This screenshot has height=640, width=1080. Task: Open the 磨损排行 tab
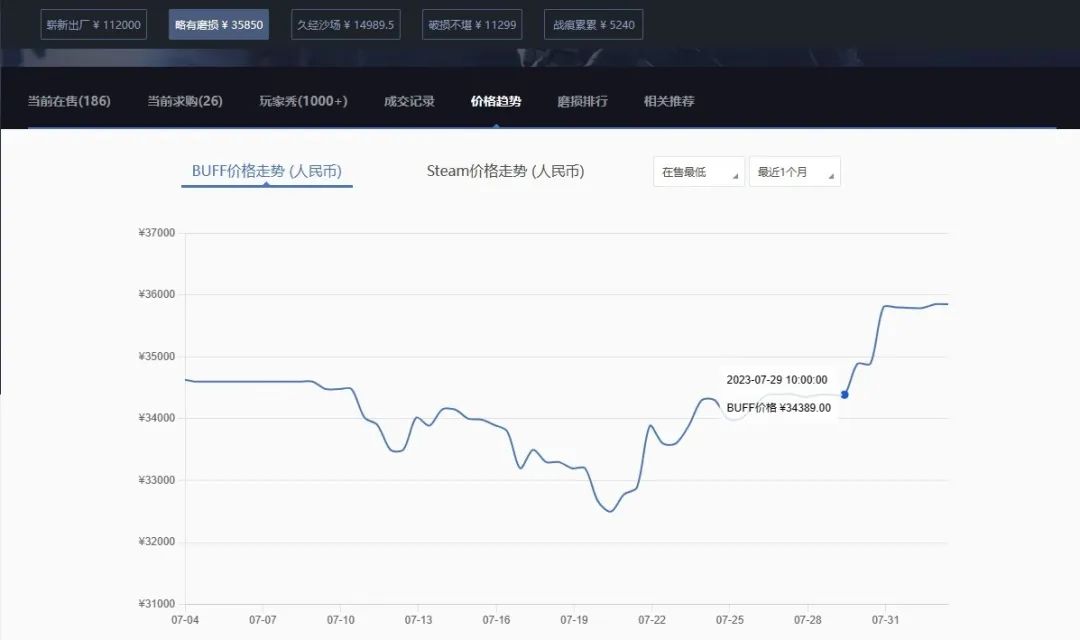pyautogui.click(x=580, y=101)
